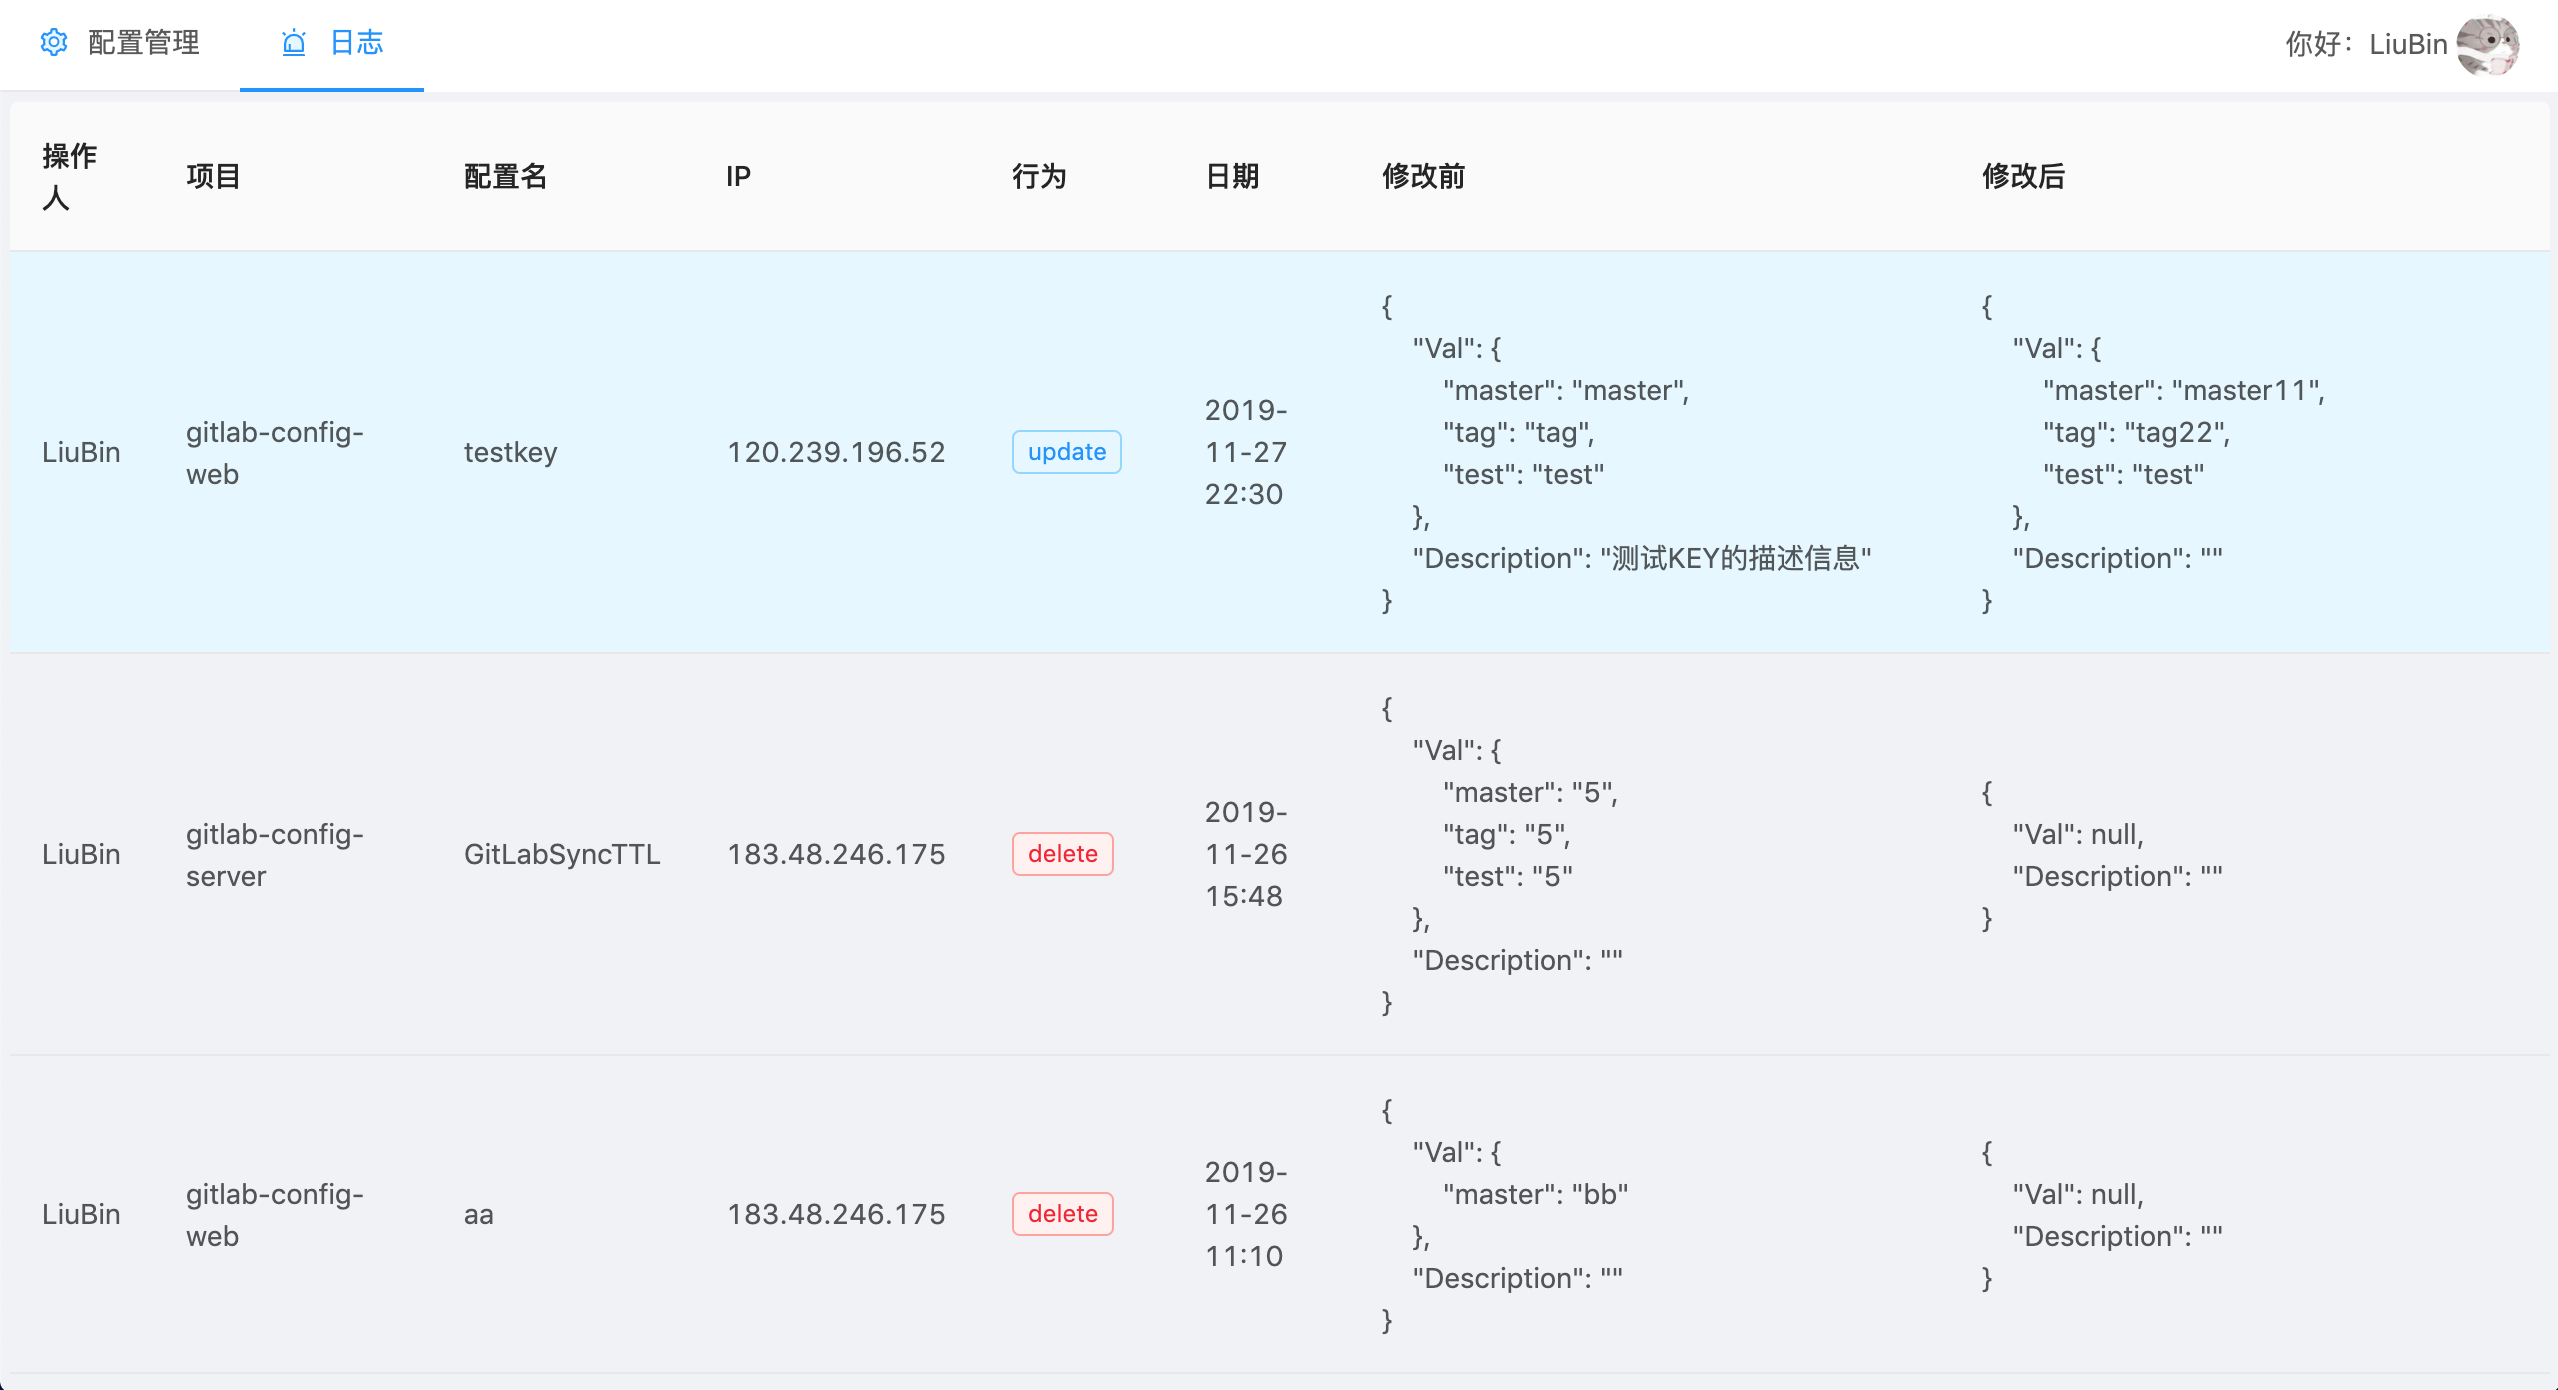Click the gitlab-config-server project name
This screenshot has width=2558, height=1390.
click(274, 853)
